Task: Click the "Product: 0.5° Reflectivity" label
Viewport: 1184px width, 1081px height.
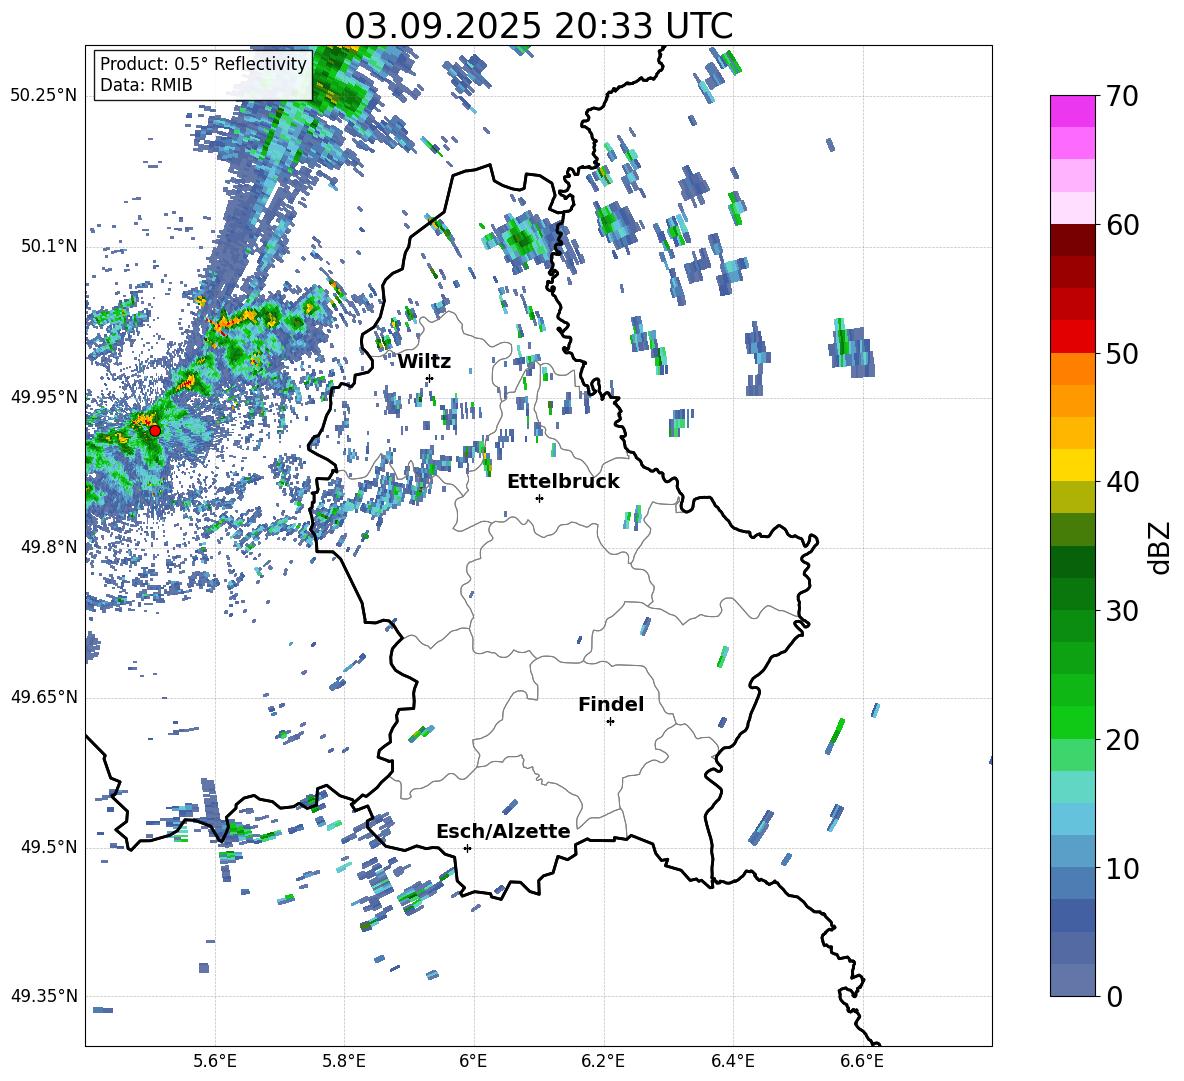Action: pyautogui.click(x=203, y=63)
